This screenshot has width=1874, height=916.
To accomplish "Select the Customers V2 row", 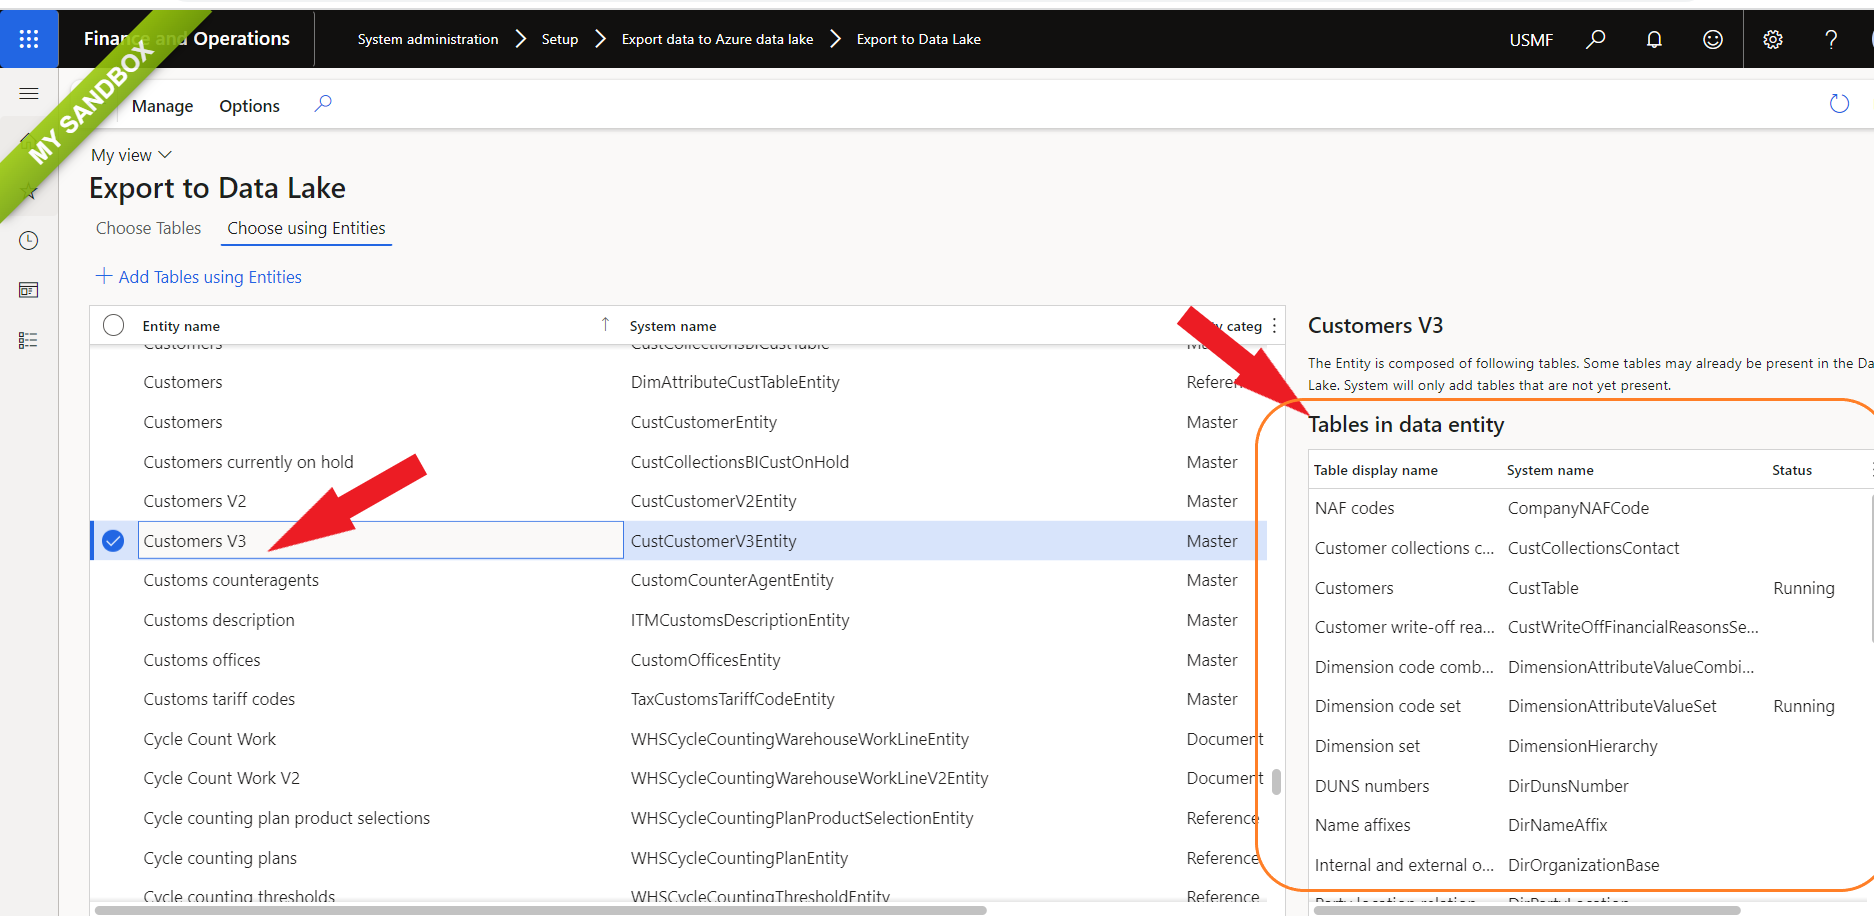I will 678,501.
